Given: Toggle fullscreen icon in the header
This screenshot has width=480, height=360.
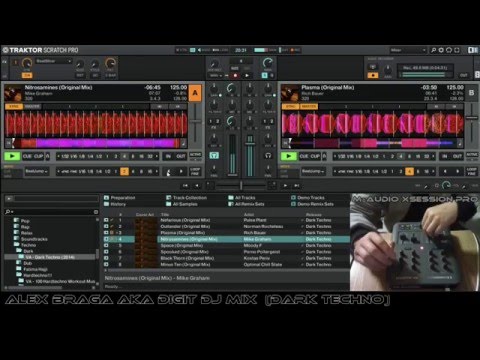Looking at the screenshot, I should 457,50.
